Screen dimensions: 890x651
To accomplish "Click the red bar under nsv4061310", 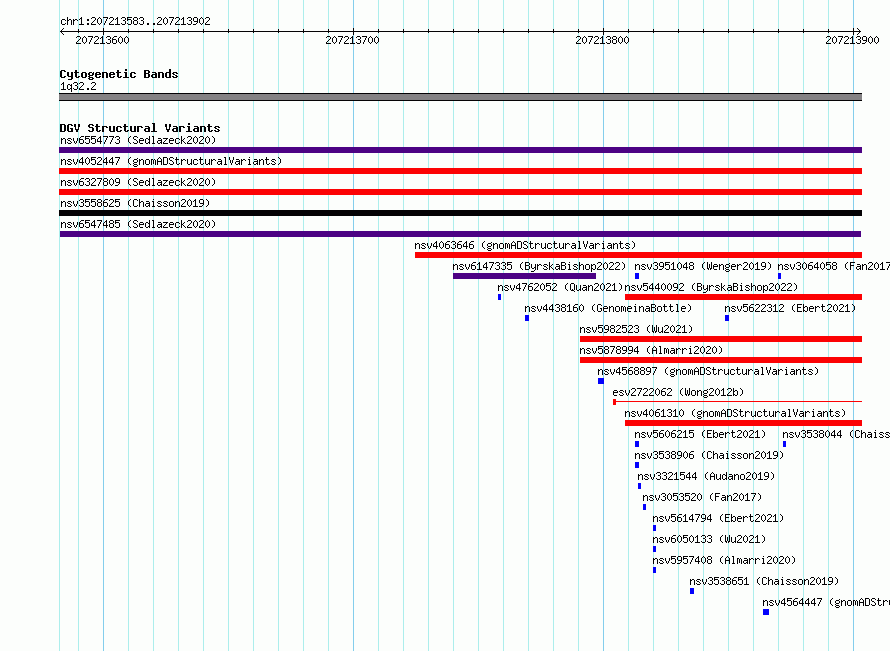I will 744,423.
